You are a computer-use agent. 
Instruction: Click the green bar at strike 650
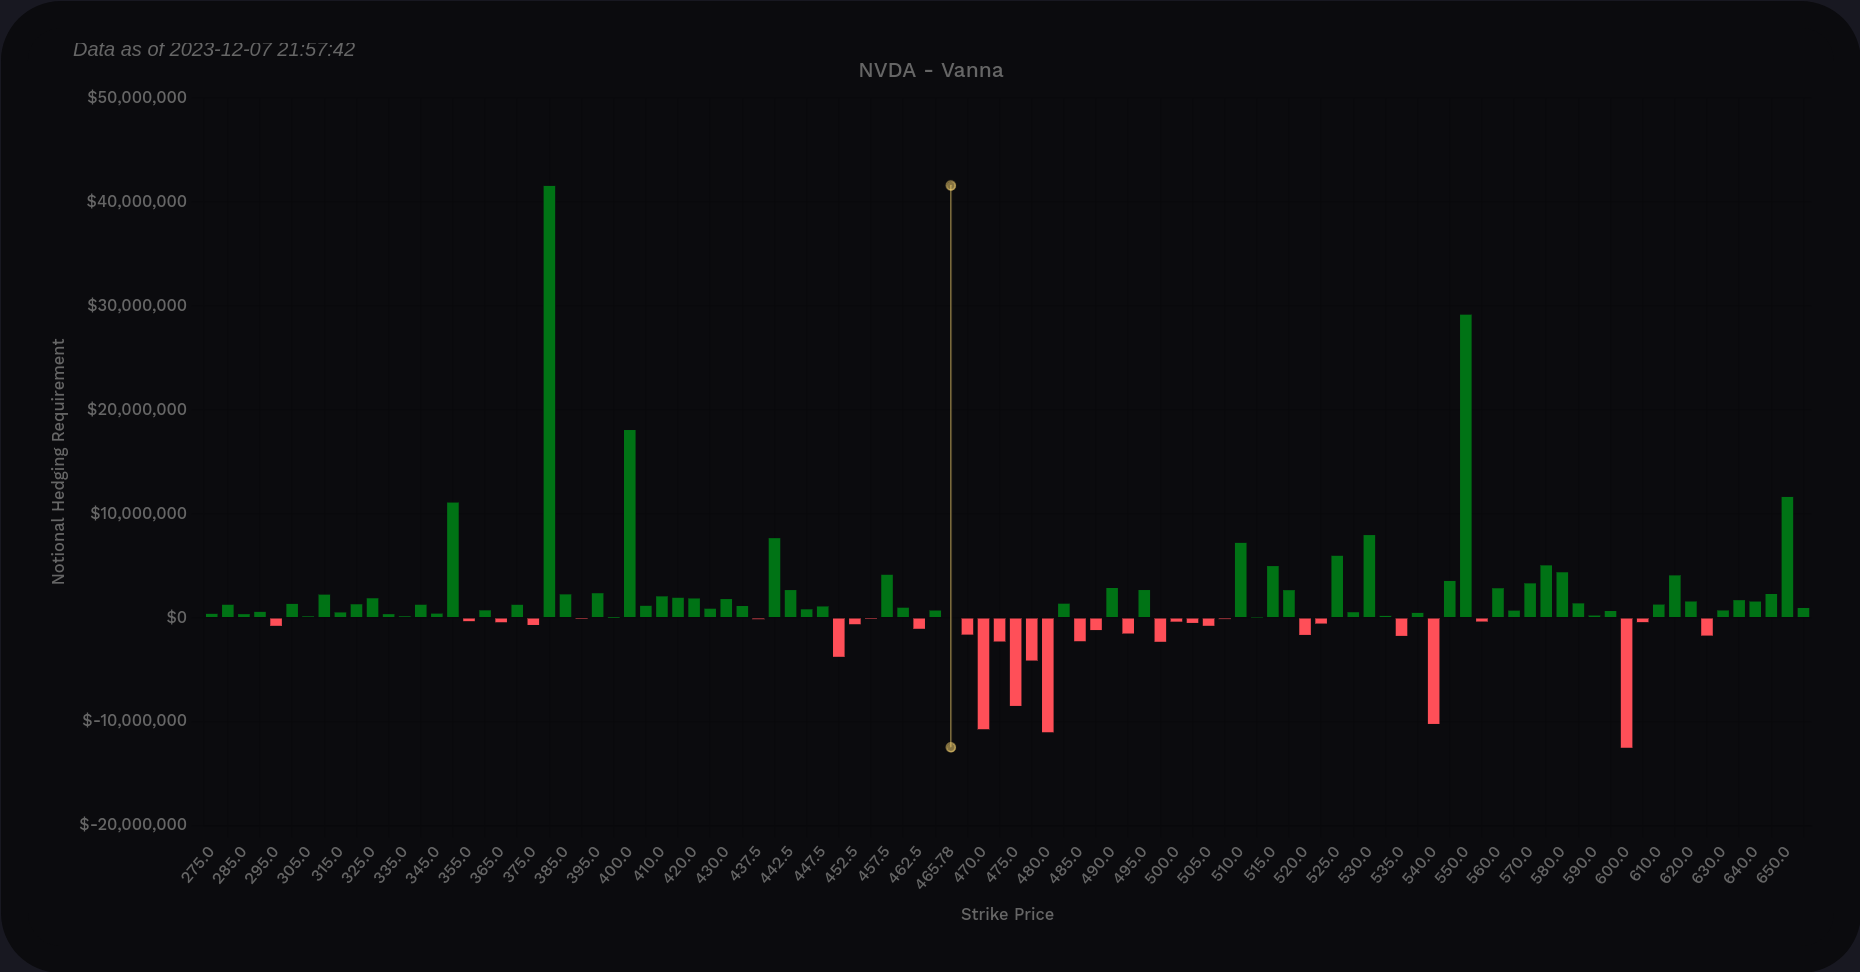[x=1787, y=557]
